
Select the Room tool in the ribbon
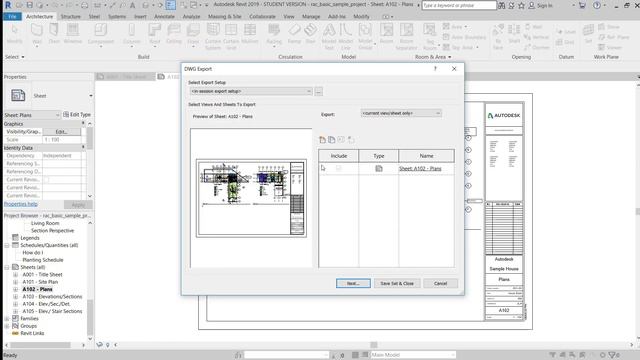(x=386, y=33)
